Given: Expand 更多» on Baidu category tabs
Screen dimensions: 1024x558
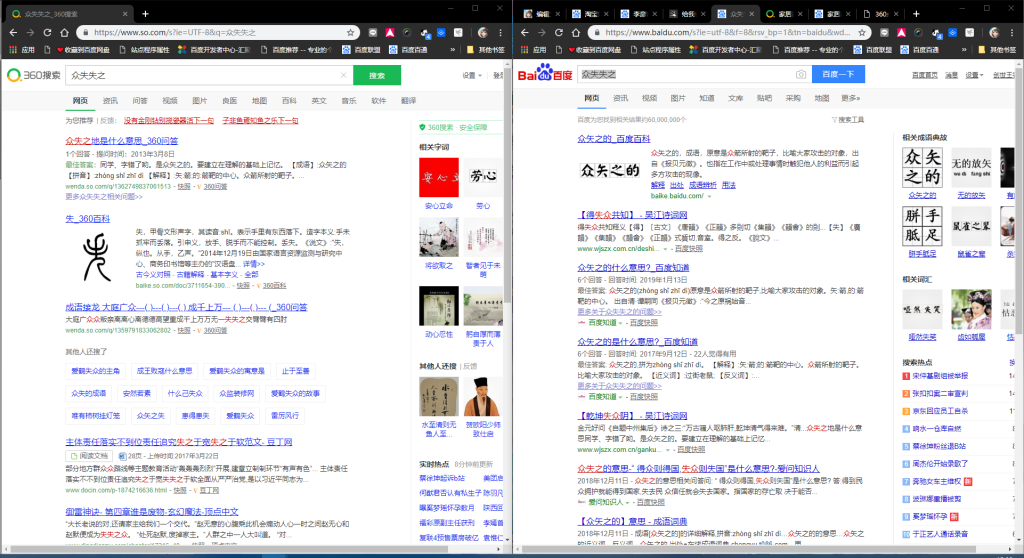Looking at the screenshot, I should [x=850, y=98].
